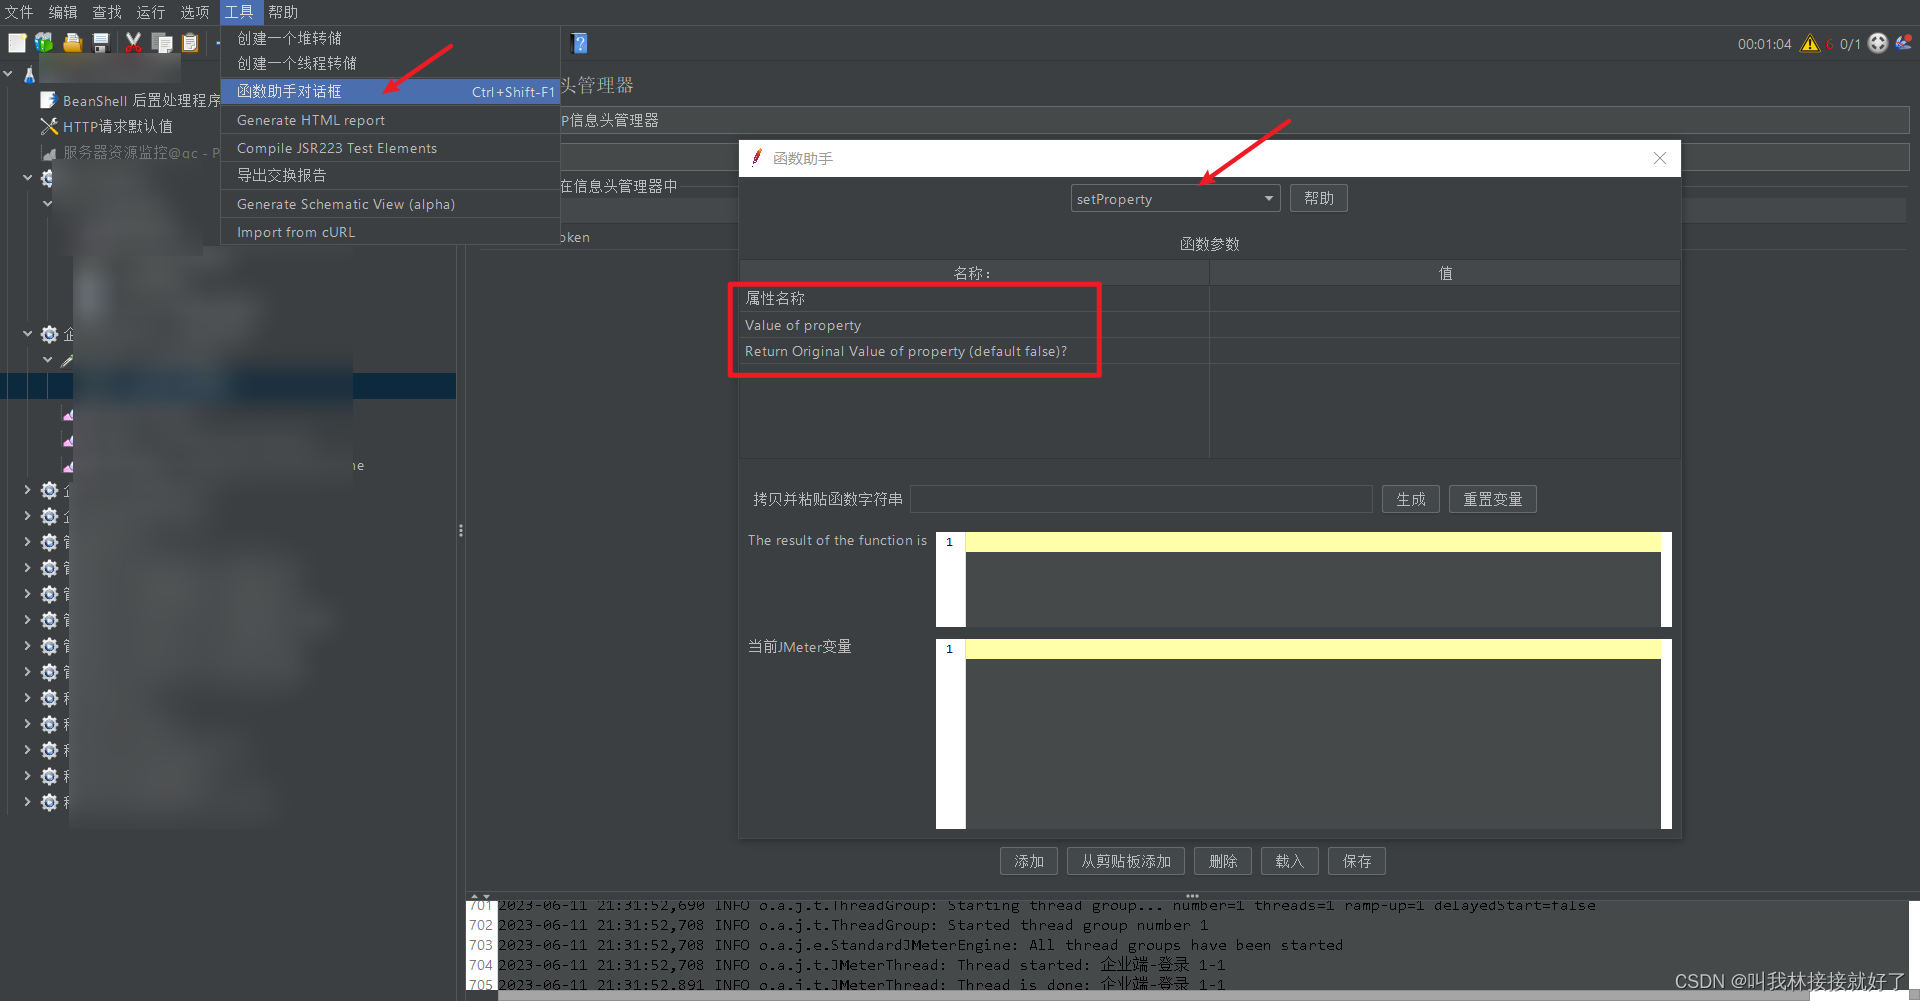The width and height of the screenshot is (1920, 1001).
Task: Select the BeanShell post-processor icon
Action: click(48, 100)
